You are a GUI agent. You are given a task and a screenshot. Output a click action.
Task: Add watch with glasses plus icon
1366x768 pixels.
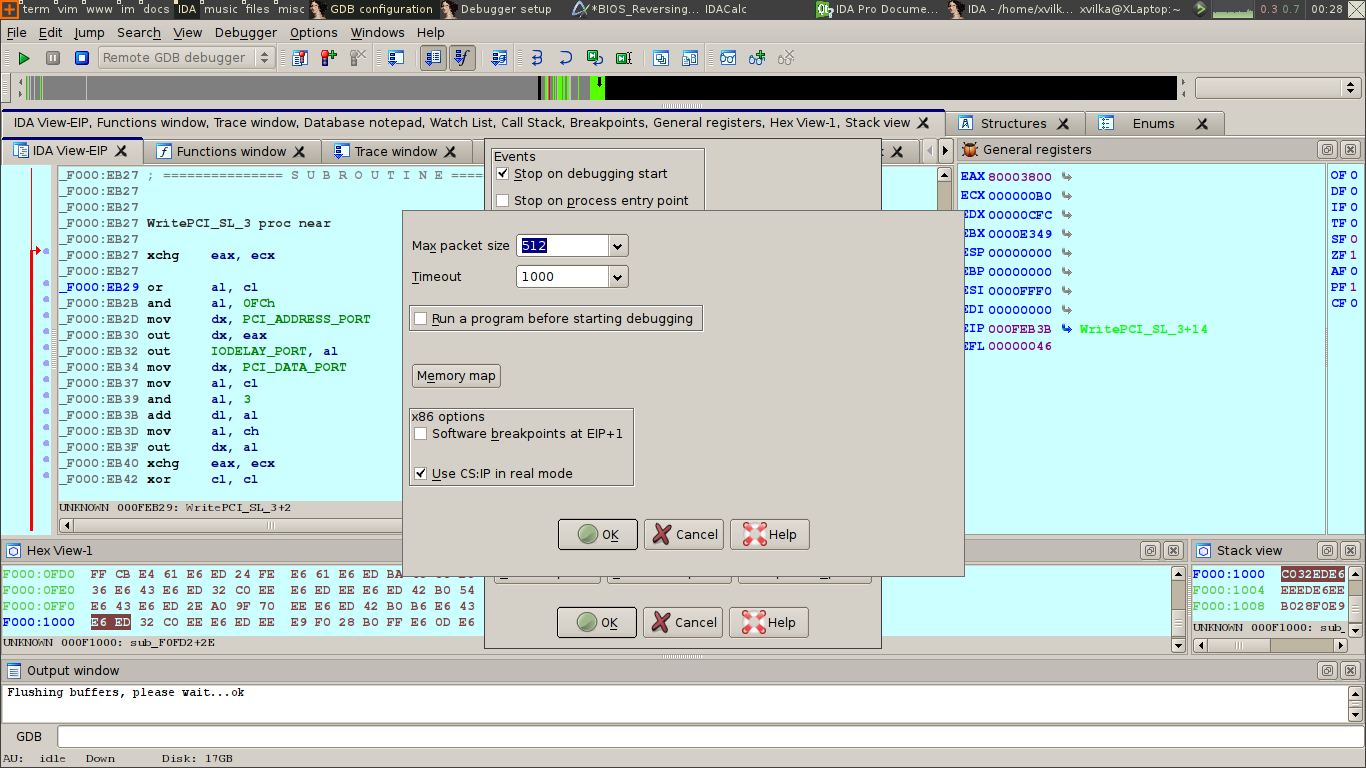point(757,58)
